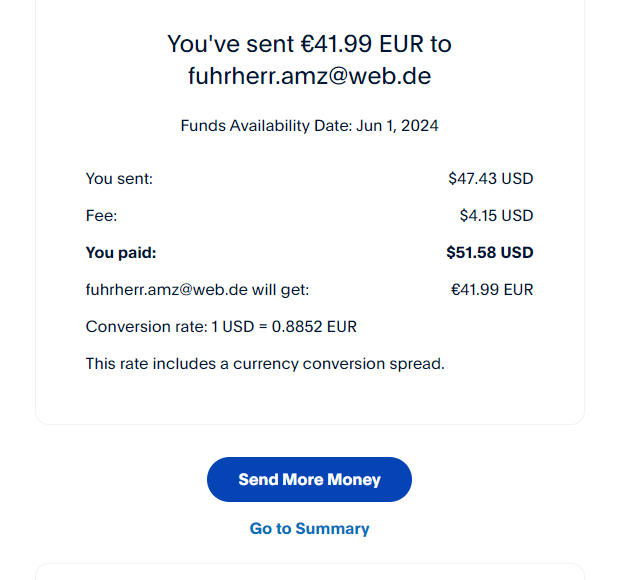Viewport: 630px width, 580px height.
Task: Click the "You've sent €41.99 EUR to" heading line
Action: pyautogui.click(x=309, y=44)
